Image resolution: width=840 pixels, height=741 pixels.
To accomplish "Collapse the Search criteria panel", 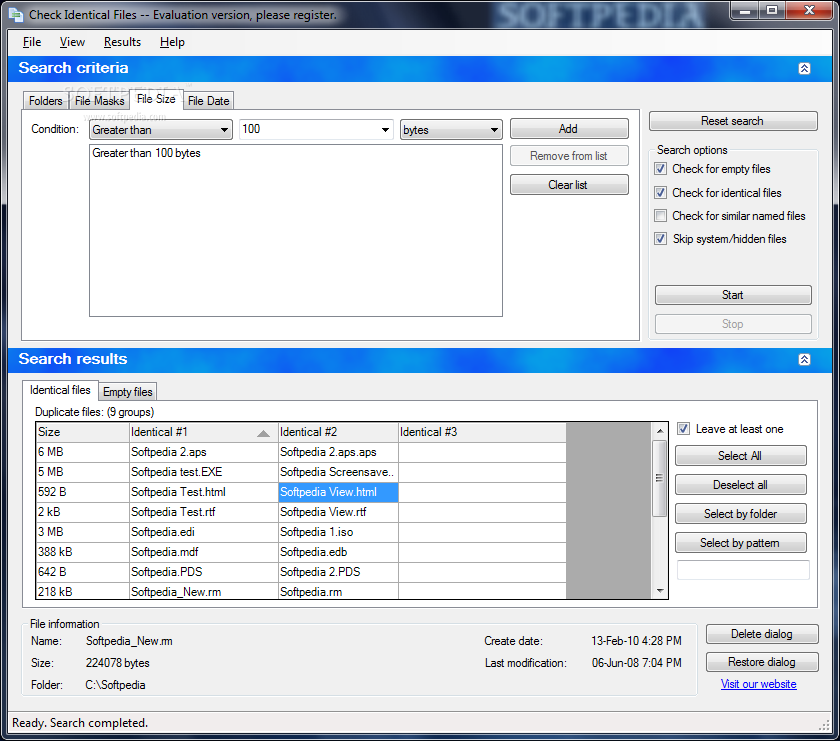I will click(804, 69).
